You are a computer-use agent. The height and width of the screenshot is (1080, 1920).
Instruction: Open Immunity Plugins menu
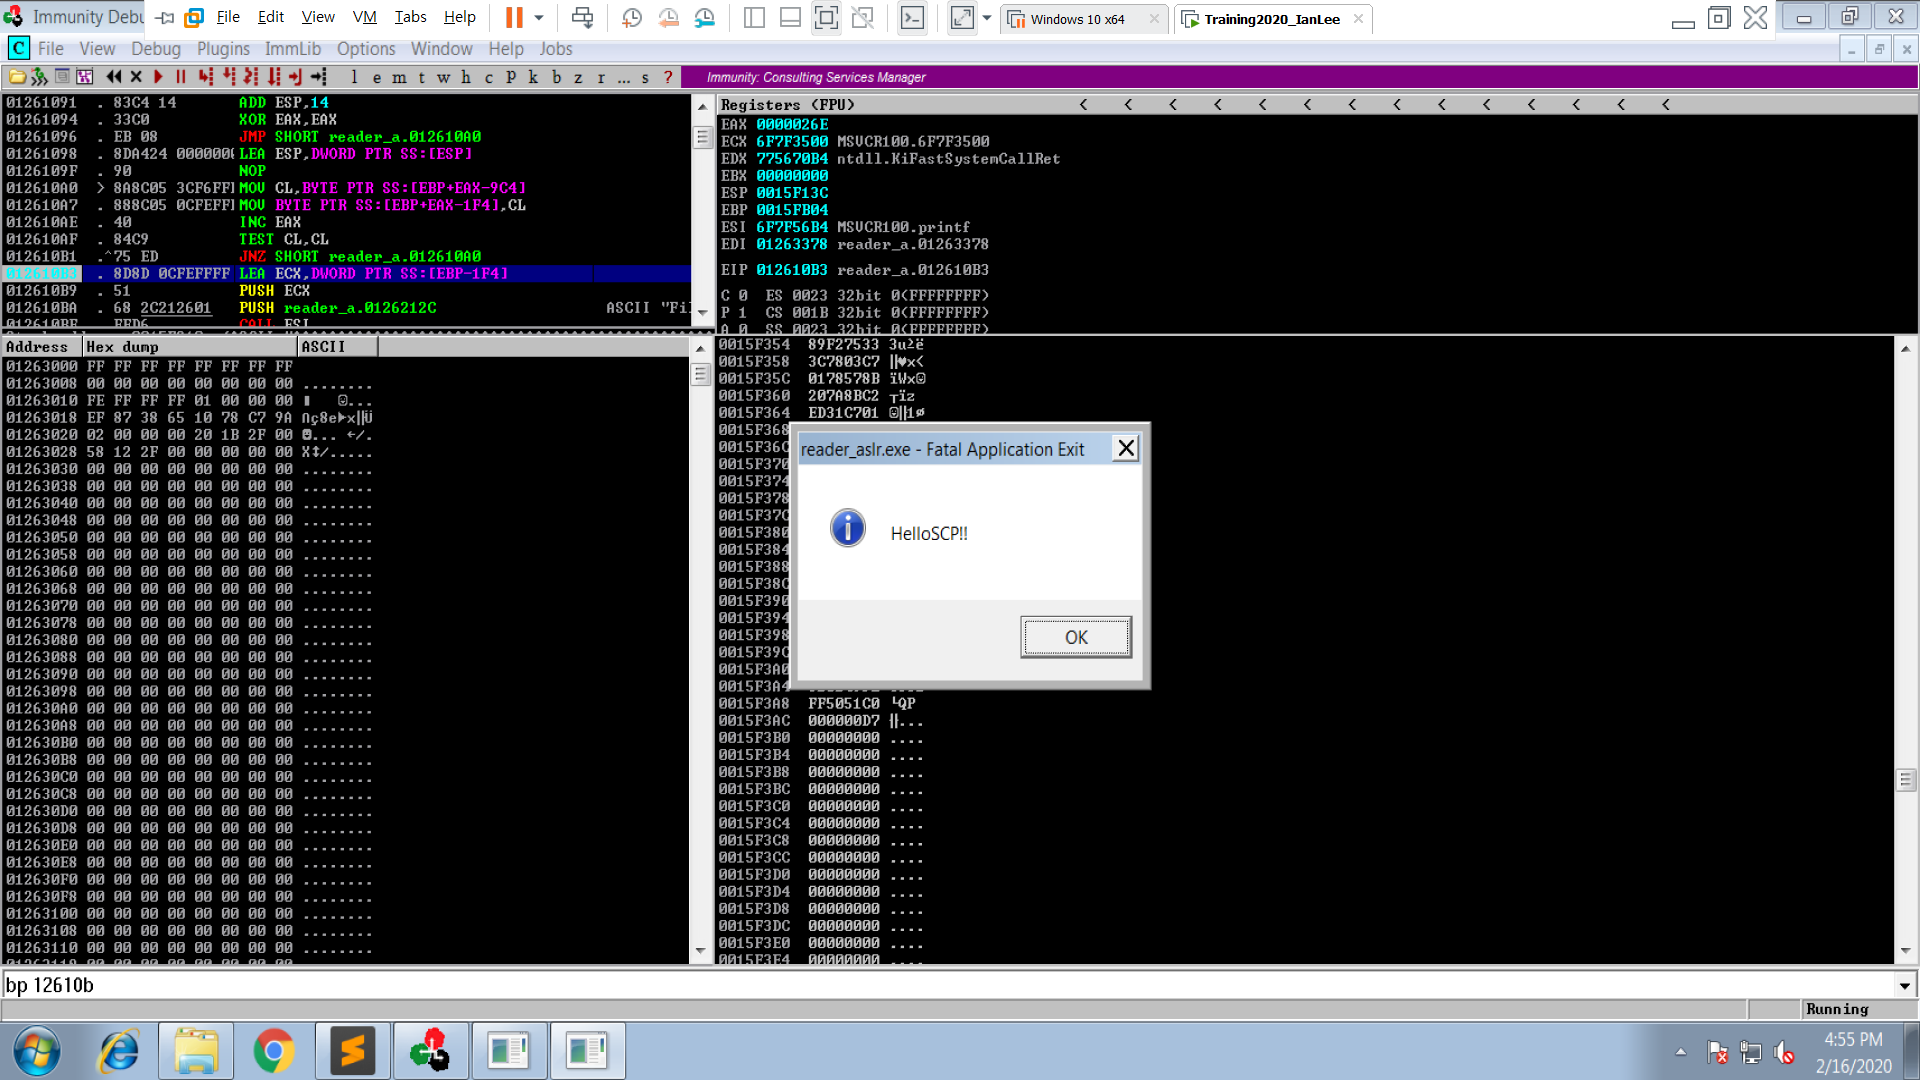click(x=223, y=49)
